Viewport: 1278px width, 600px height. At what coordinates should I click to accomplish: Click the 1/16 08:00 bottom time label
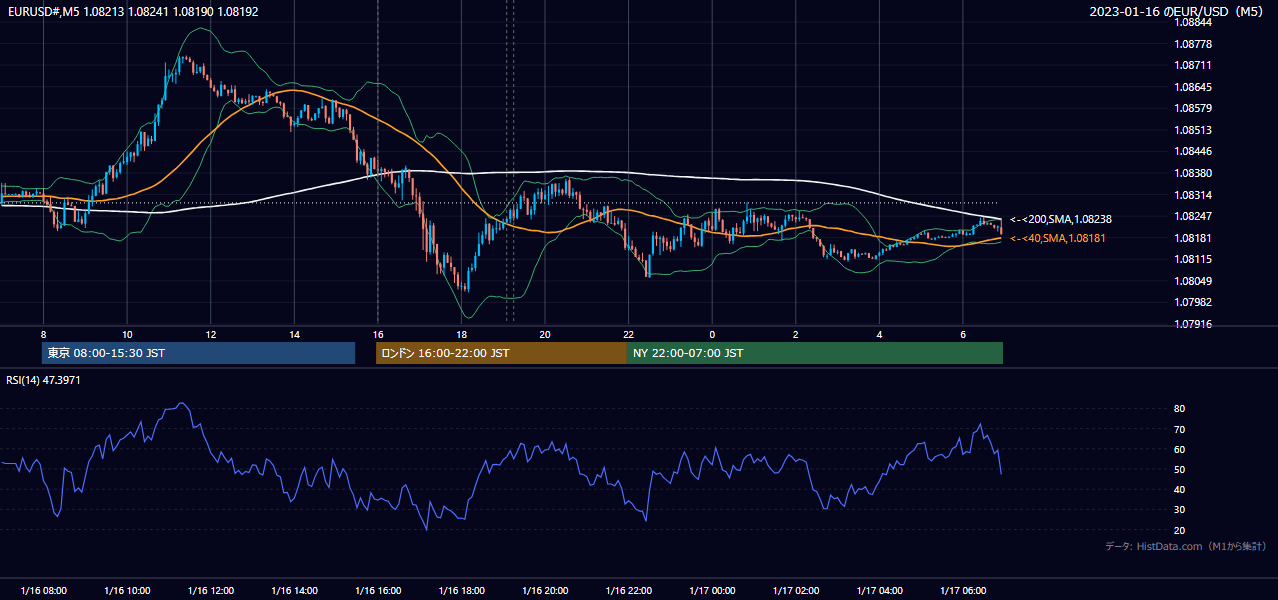pos(44,591)
